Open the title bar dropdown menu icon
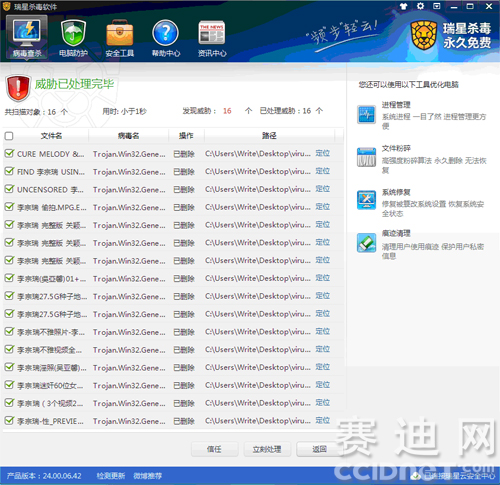 (437, 6)
